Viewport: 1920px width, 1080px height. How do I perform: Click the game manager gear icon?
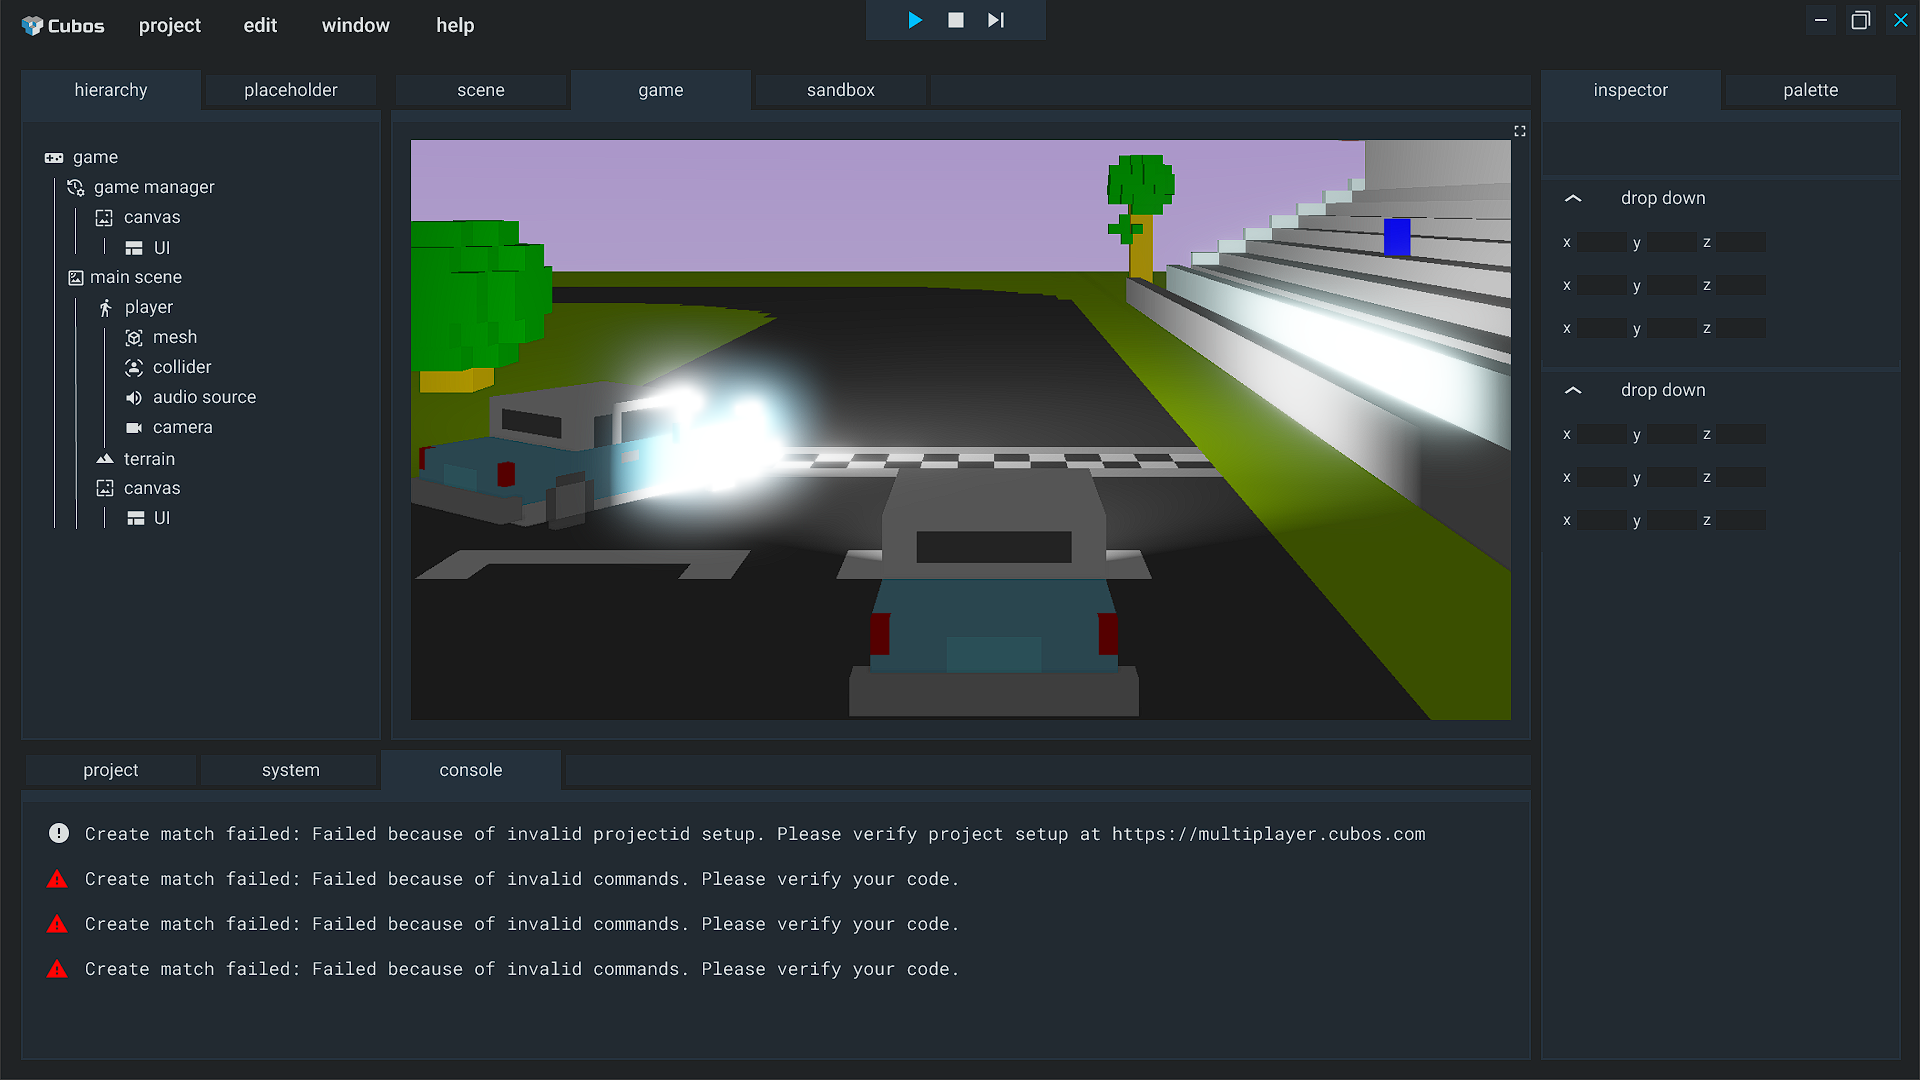tap(75, 187)
